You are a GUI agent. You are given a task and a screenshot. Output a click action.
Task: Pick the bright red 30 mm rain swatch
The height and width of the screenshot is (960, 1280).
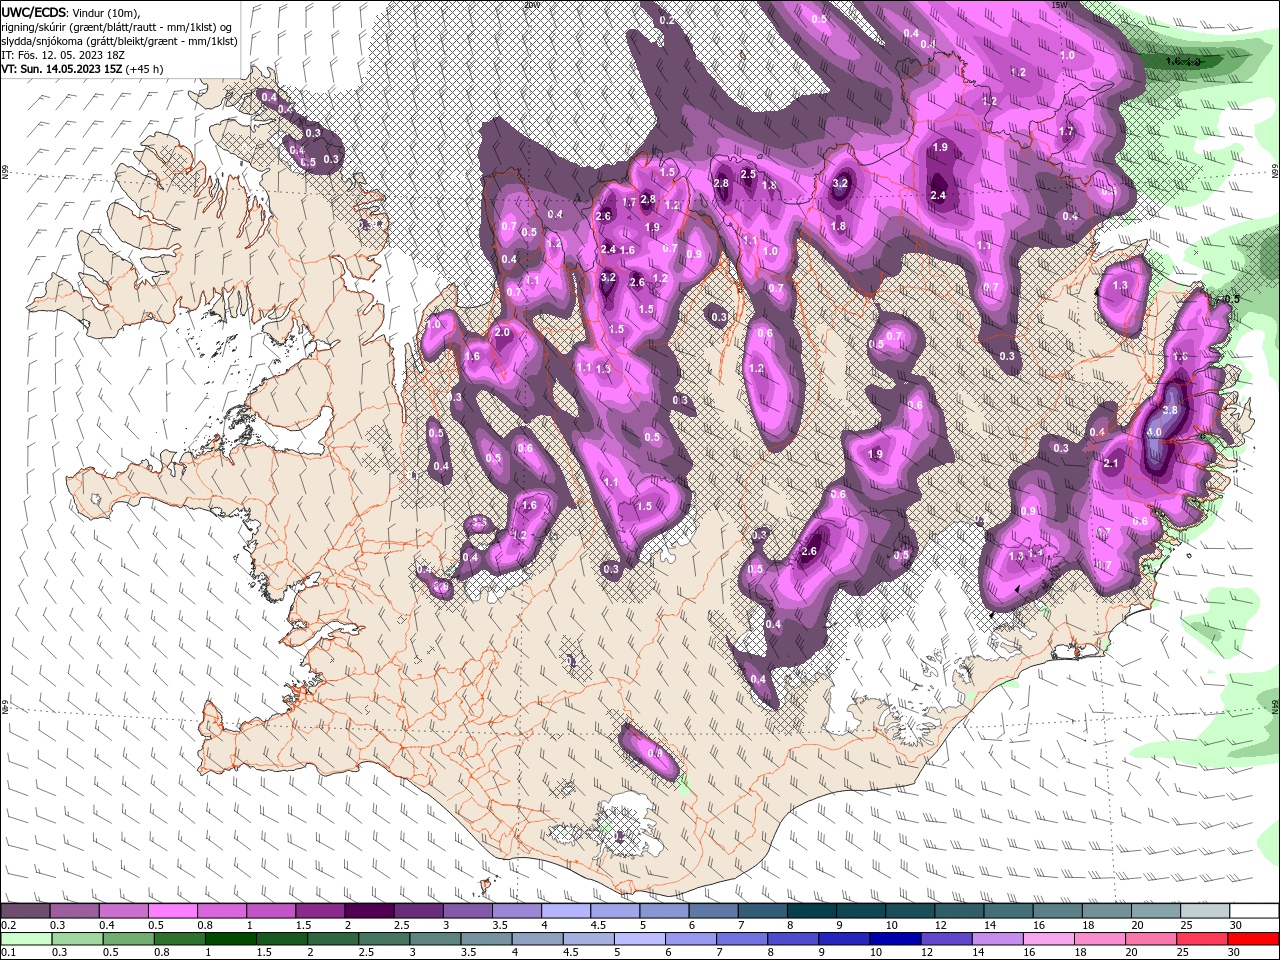point(1254,939)
